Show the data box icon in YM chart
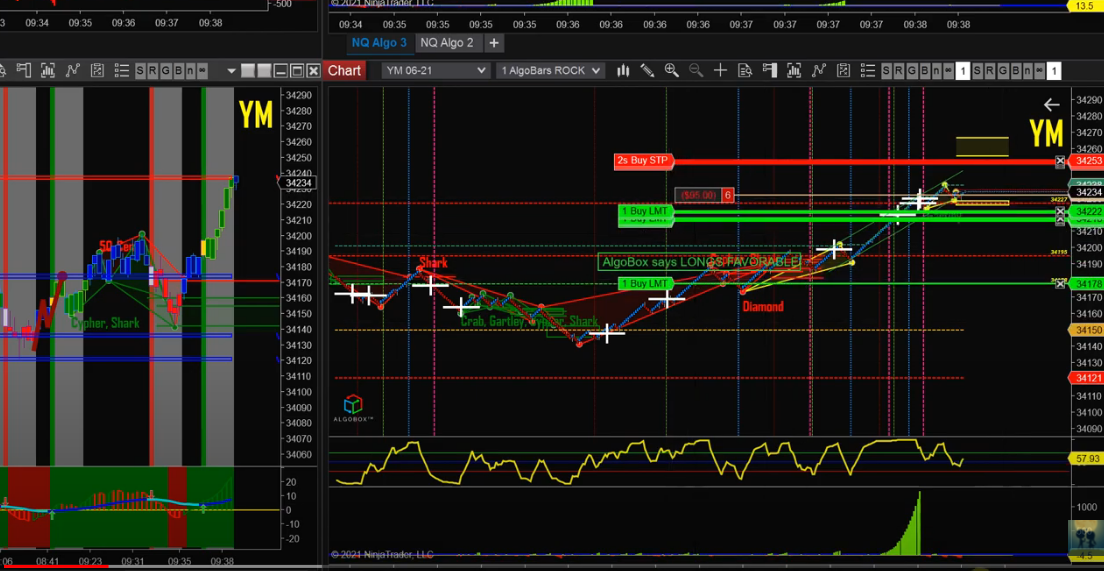The height and width of the screenshot is (571, 1104). (x=745, y=70)
